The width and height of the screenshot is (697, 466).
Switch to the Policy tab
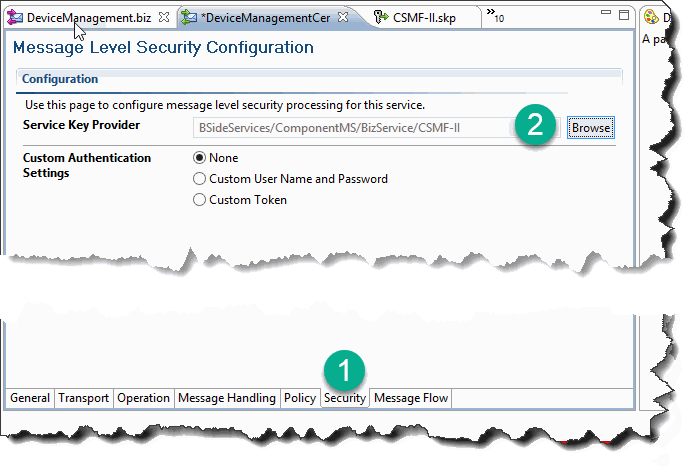pos(300,398)
